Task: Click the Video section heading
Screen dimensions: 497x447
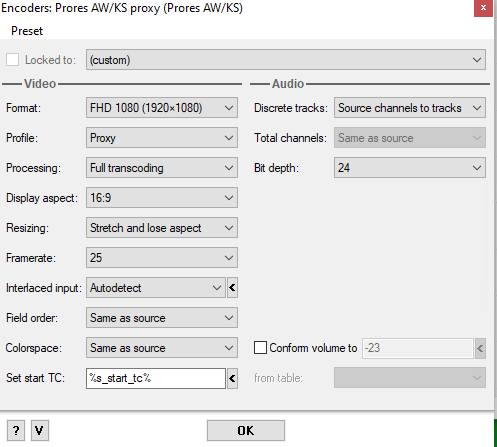Action: pos(40,84)
